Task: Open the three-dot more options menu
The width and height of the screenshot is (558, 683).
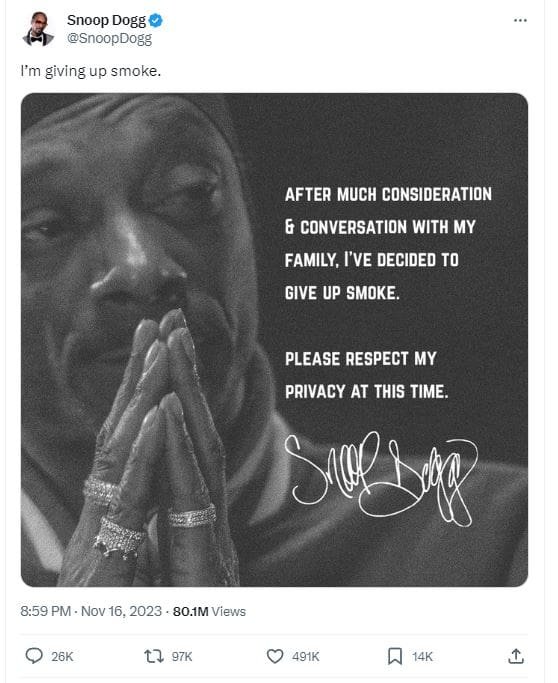Action: (x=520, y=20)
